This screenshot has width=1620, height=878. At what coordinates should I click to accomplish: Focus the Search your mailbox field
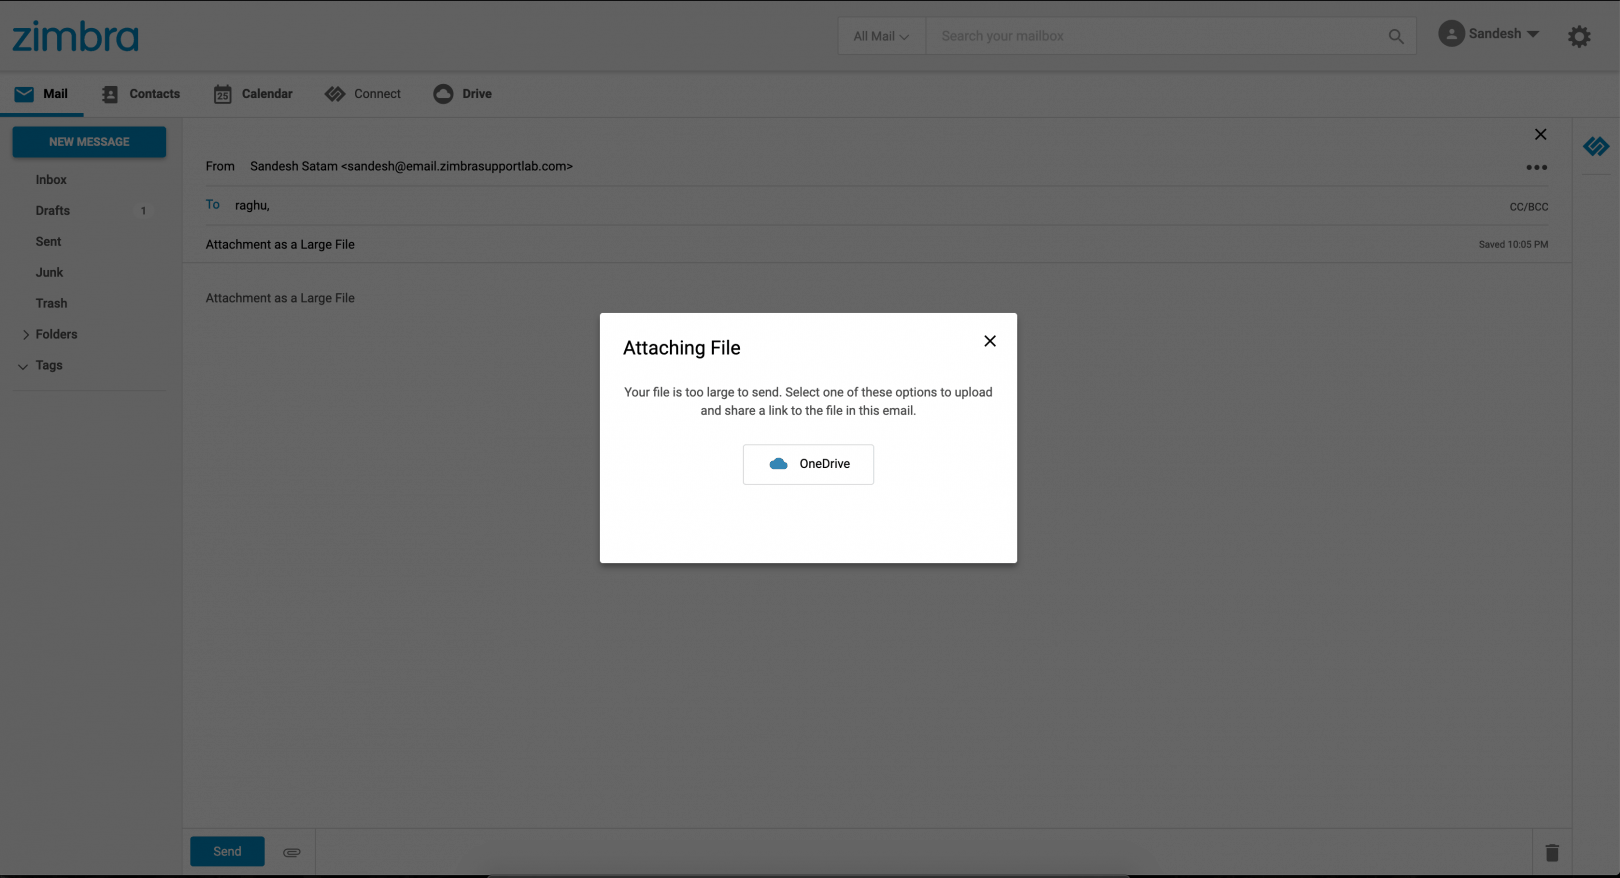(x=1155, y=36)
